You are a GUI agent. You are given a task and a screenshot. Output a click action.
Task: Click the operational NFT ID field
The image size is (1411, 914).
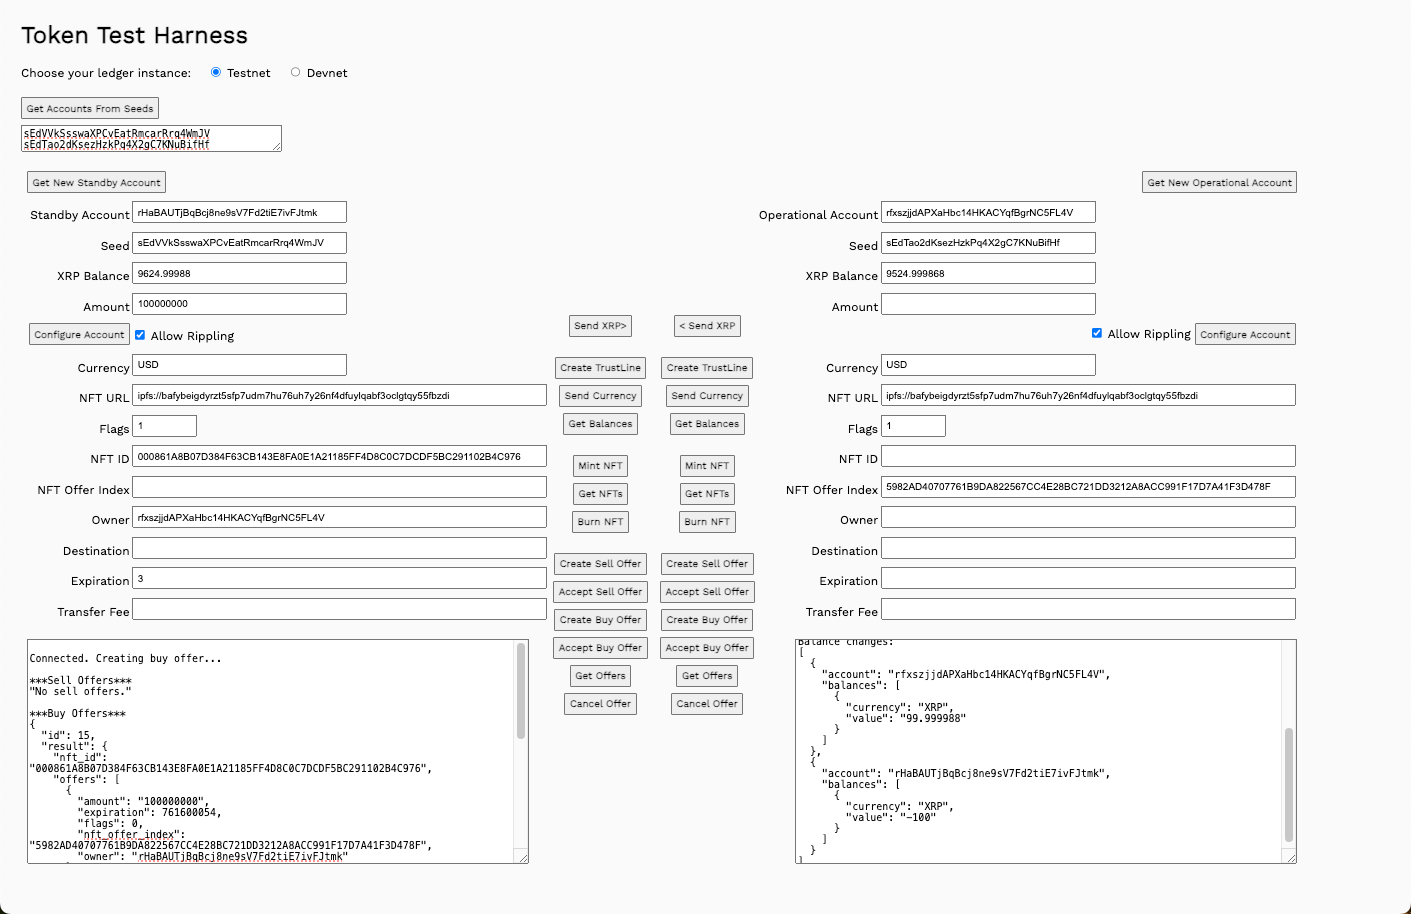pyautogui.click(x=1087, y=457)
